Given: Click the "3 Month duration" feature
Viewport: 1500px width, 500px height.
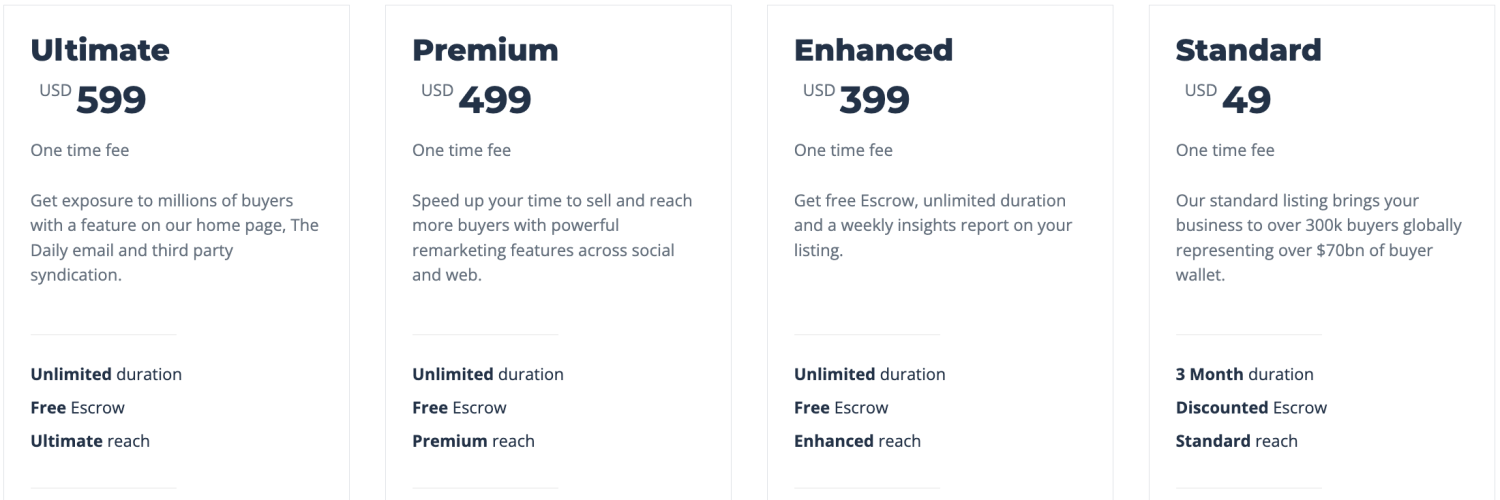Looking at the screenshot, I should (1244, 375).
